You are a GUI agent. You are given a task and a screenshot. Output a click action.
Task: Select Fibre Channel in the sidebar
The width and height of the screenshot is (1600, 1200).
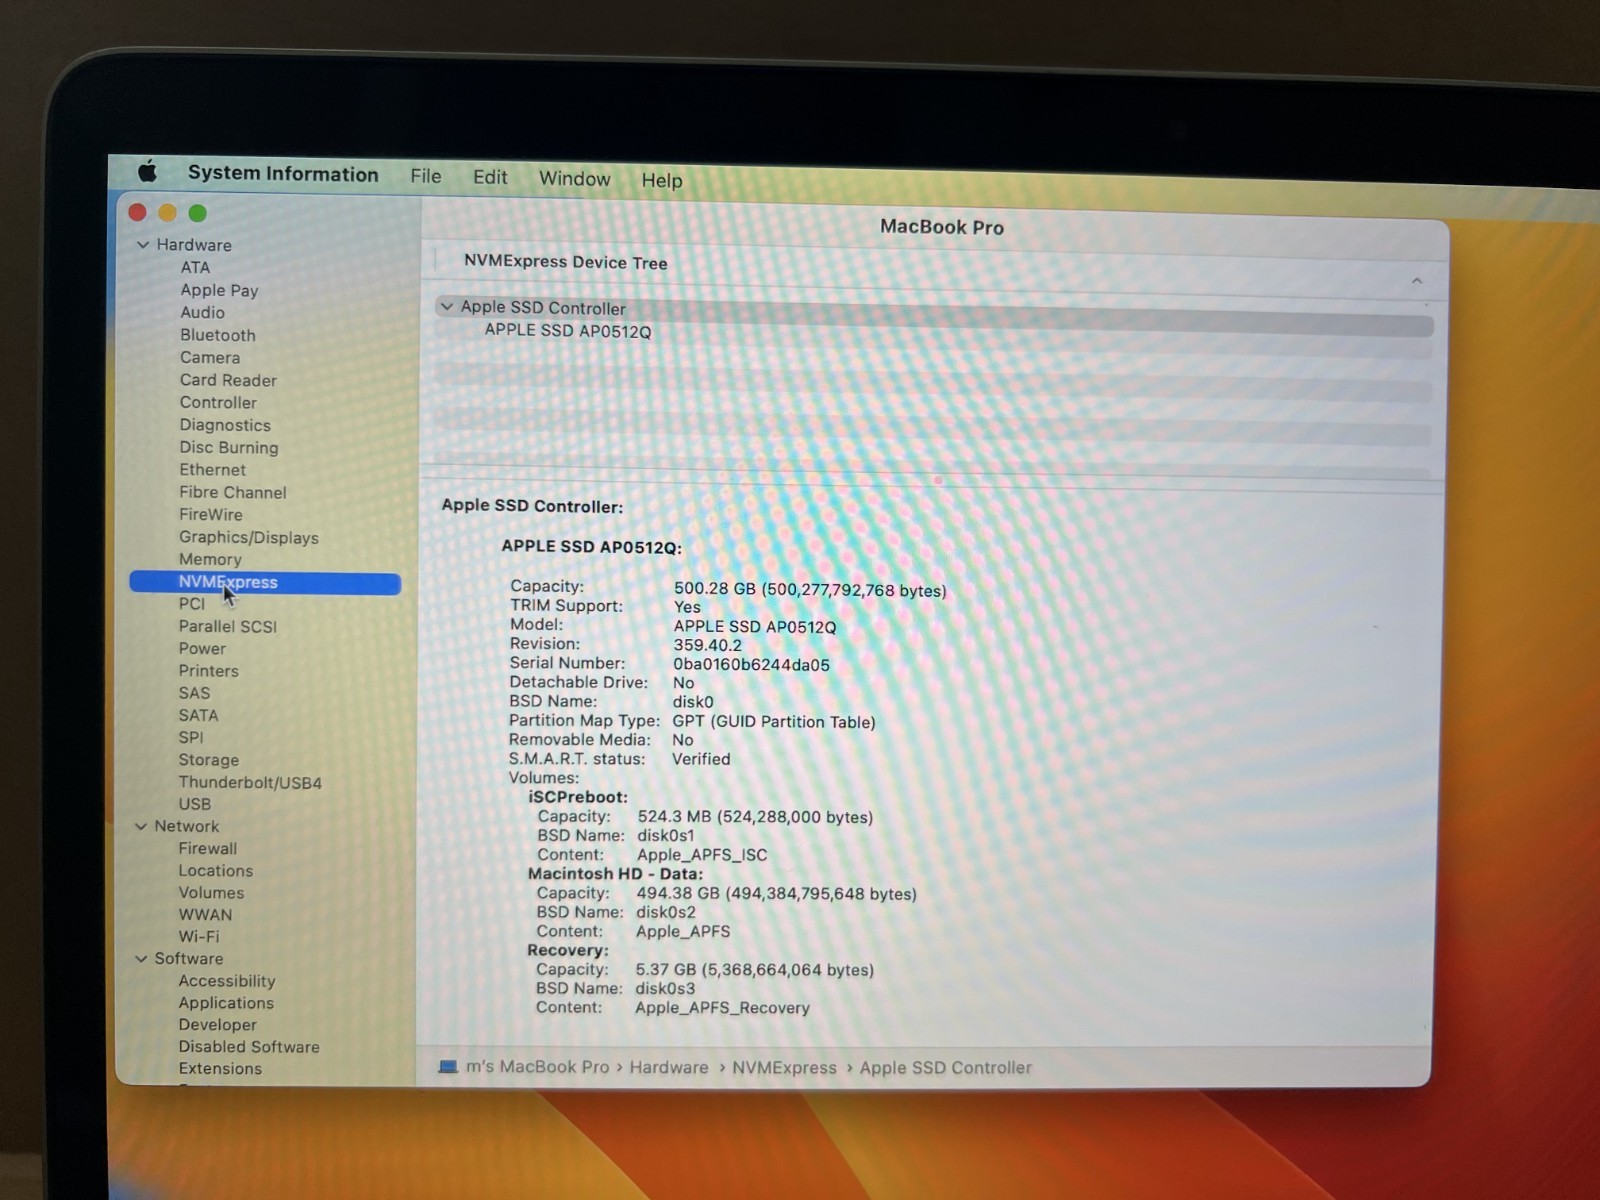[232, 492]
